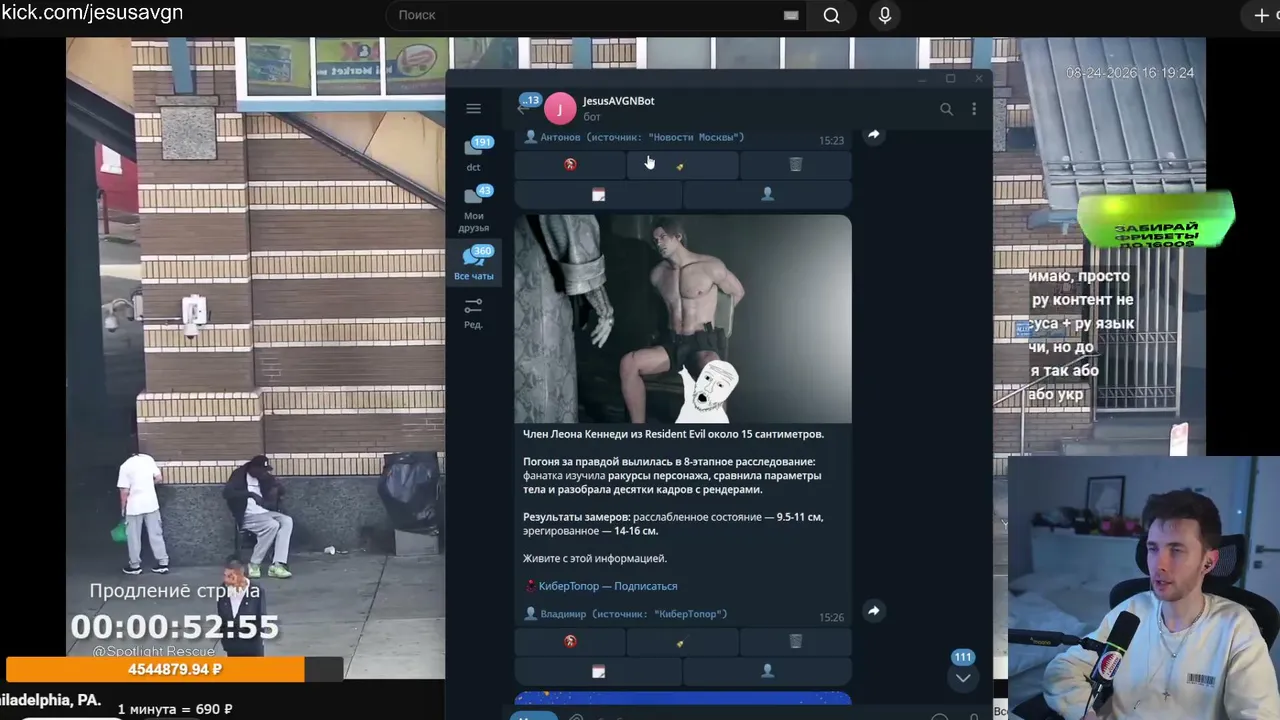
Task: Start voice search with the microphone
Action: [884, 15]
